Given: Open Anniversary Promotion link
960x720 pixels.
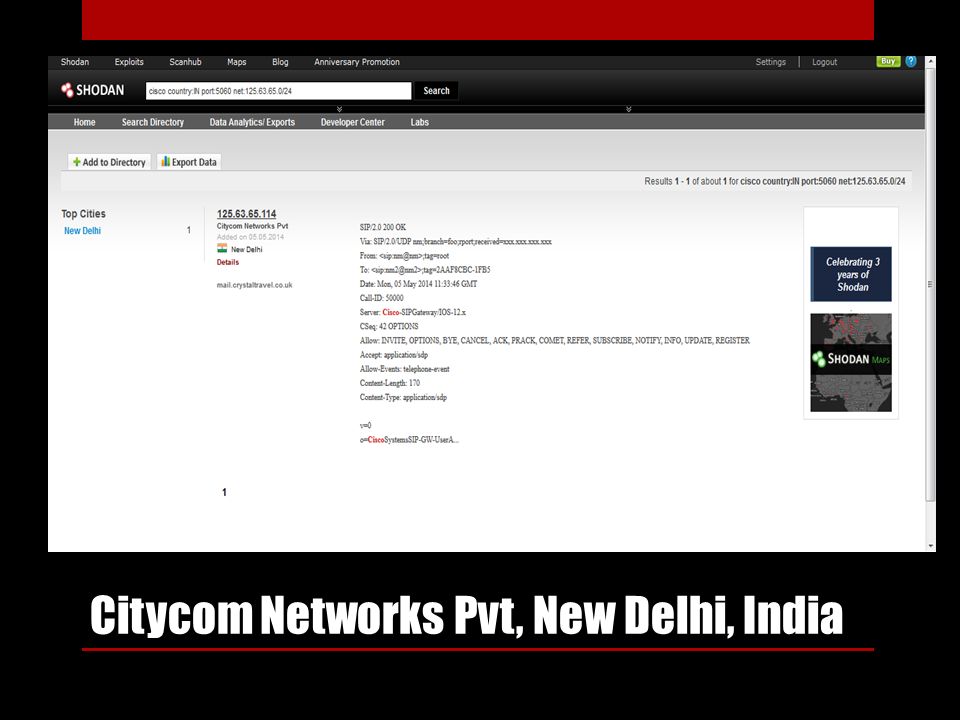Looking at the screenshot, I should pyautogui.click(x=356, y=62).
